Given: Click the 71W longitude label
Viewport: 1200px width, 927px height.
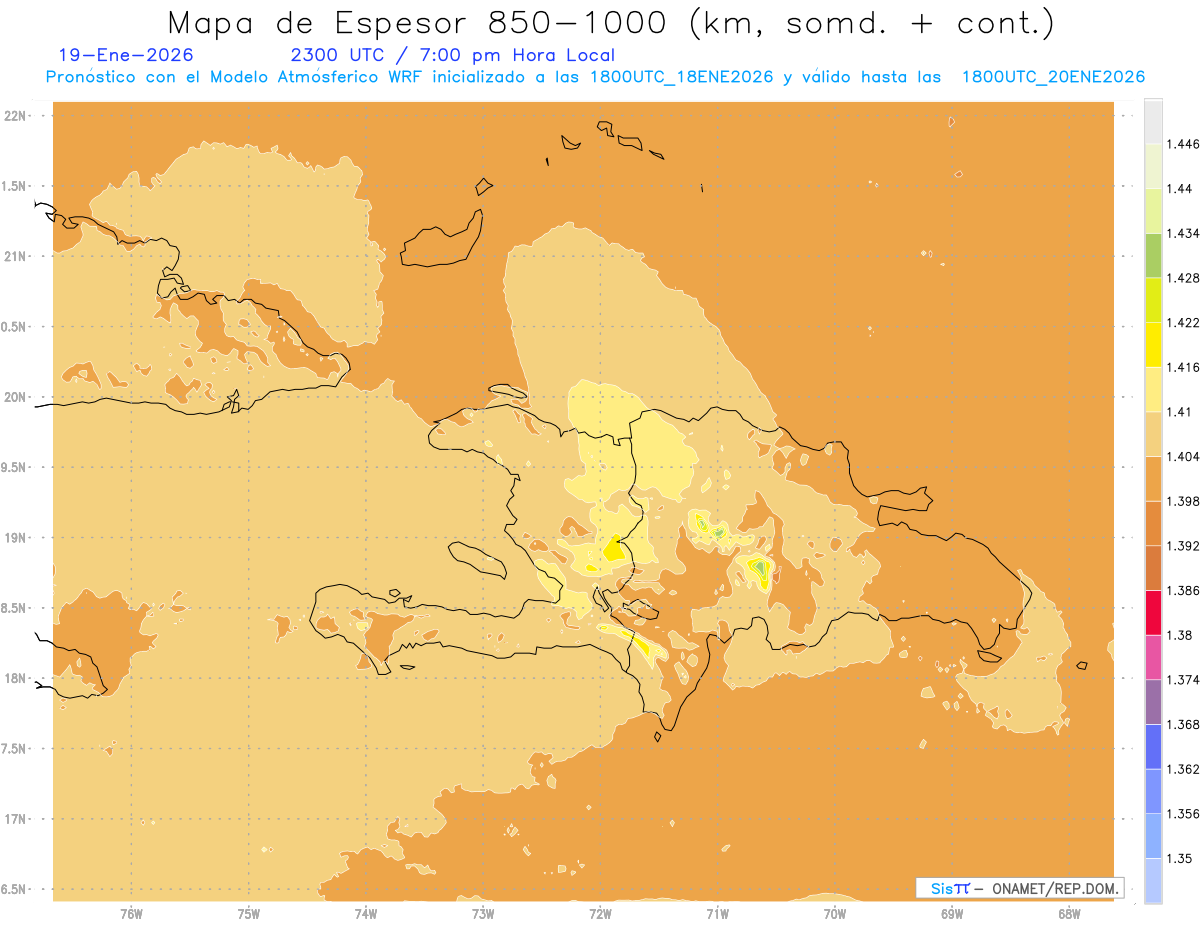Looking at the screenshot, I should pos(717,914).
